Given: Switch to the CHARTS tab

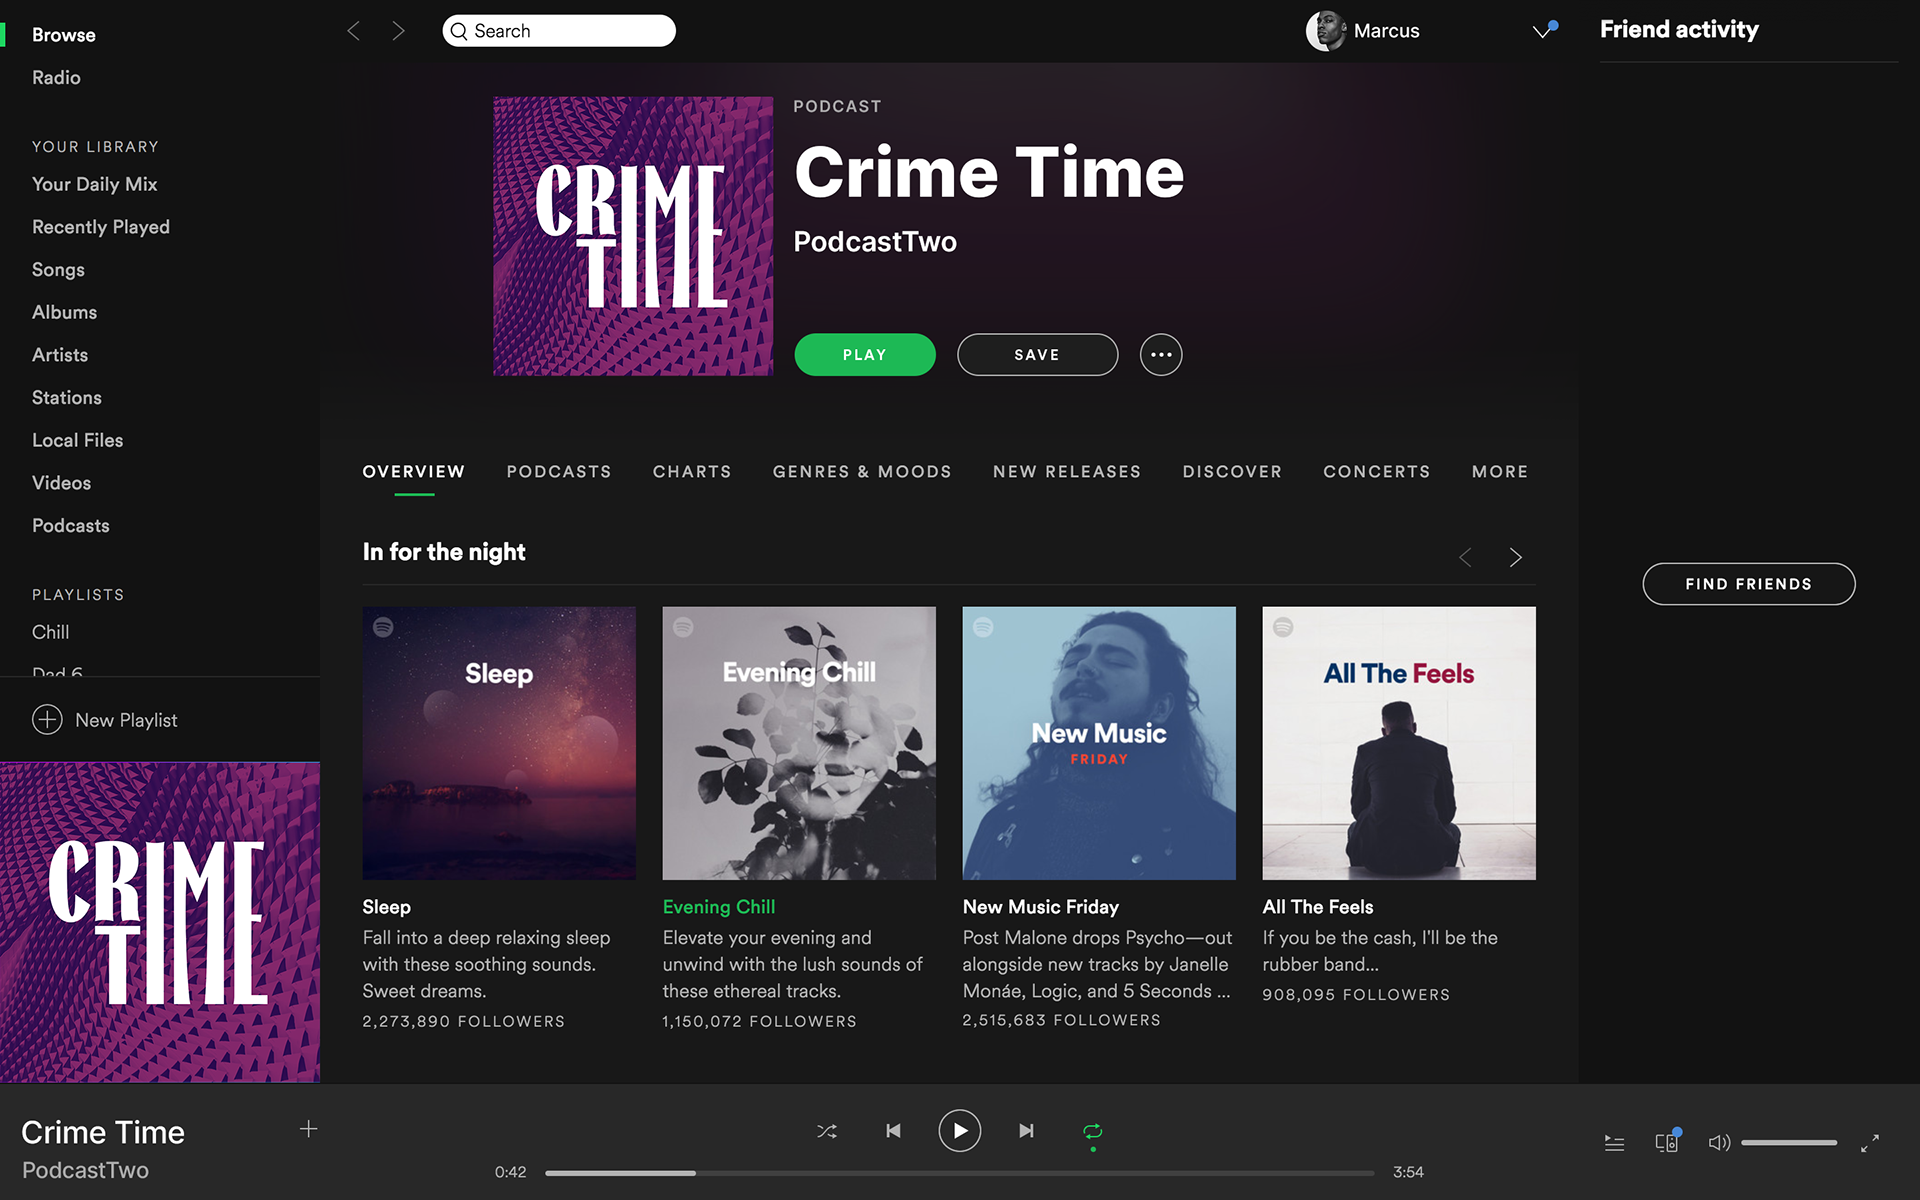Looking at the screenshot, I should (692, 472).
